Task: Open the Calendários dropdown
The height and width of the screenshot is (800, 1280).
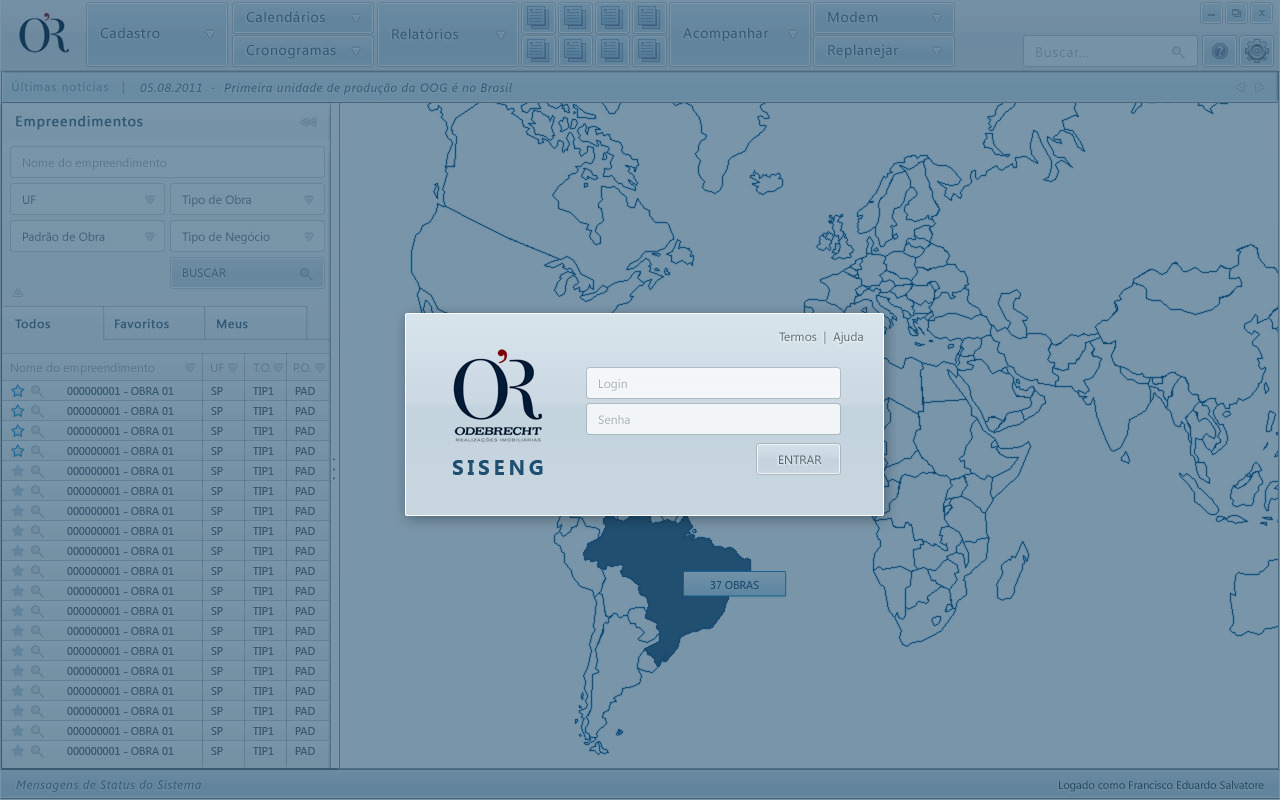Action: coord(302,17)
